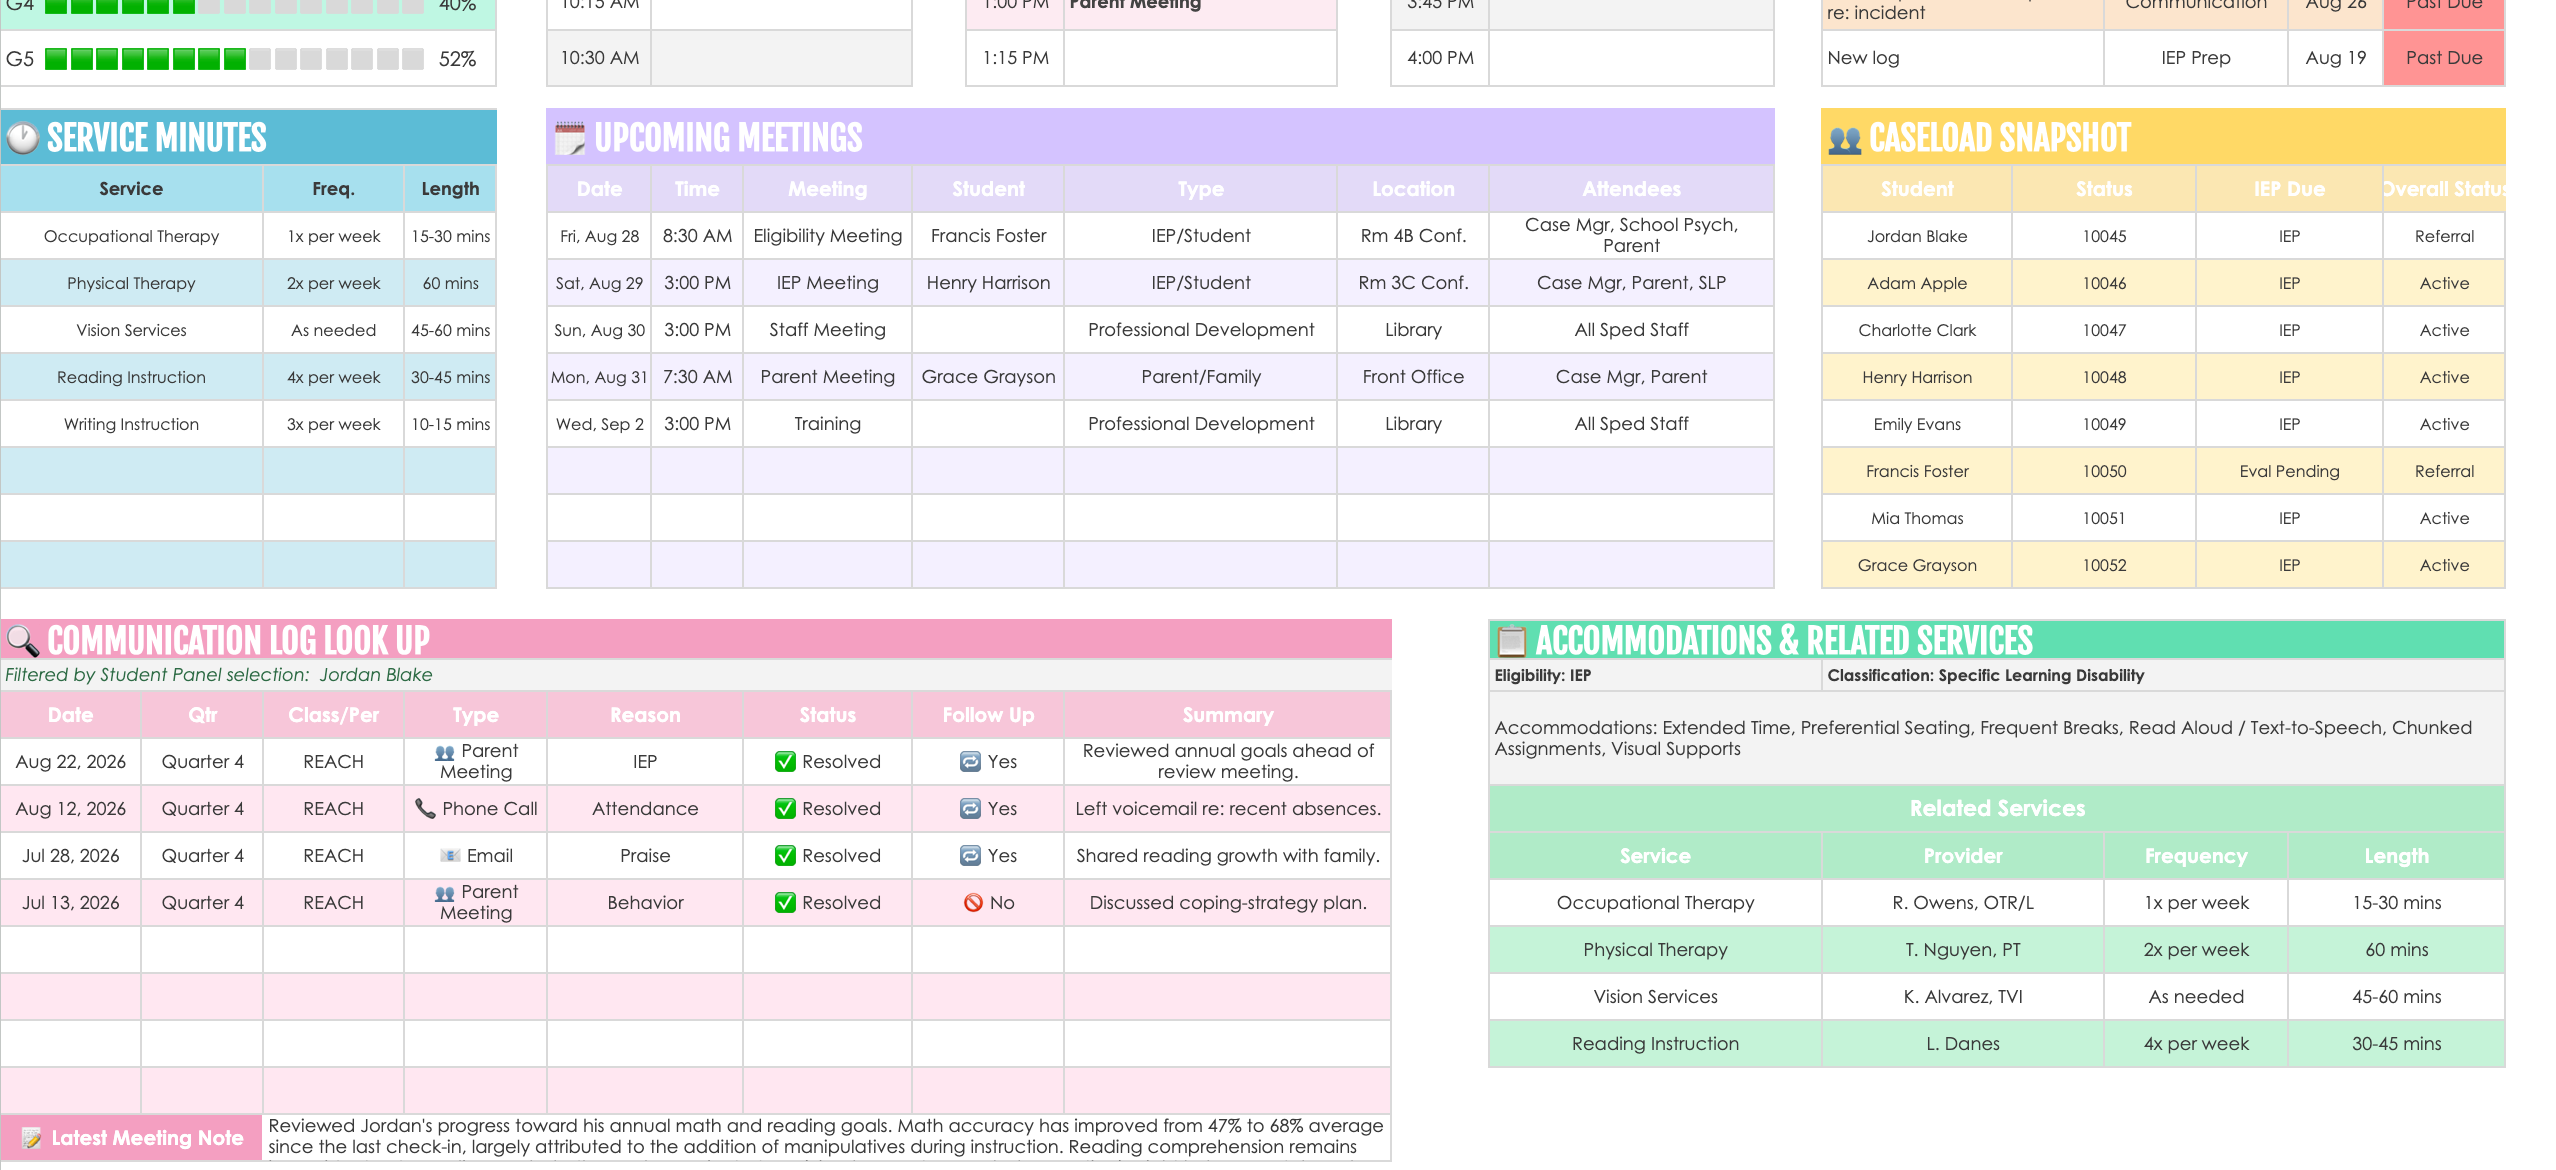Click the Latest Meeting Note label
Image resolution: width=2556 pixels, height=1170 pixels.
(x=131, y=1138)
